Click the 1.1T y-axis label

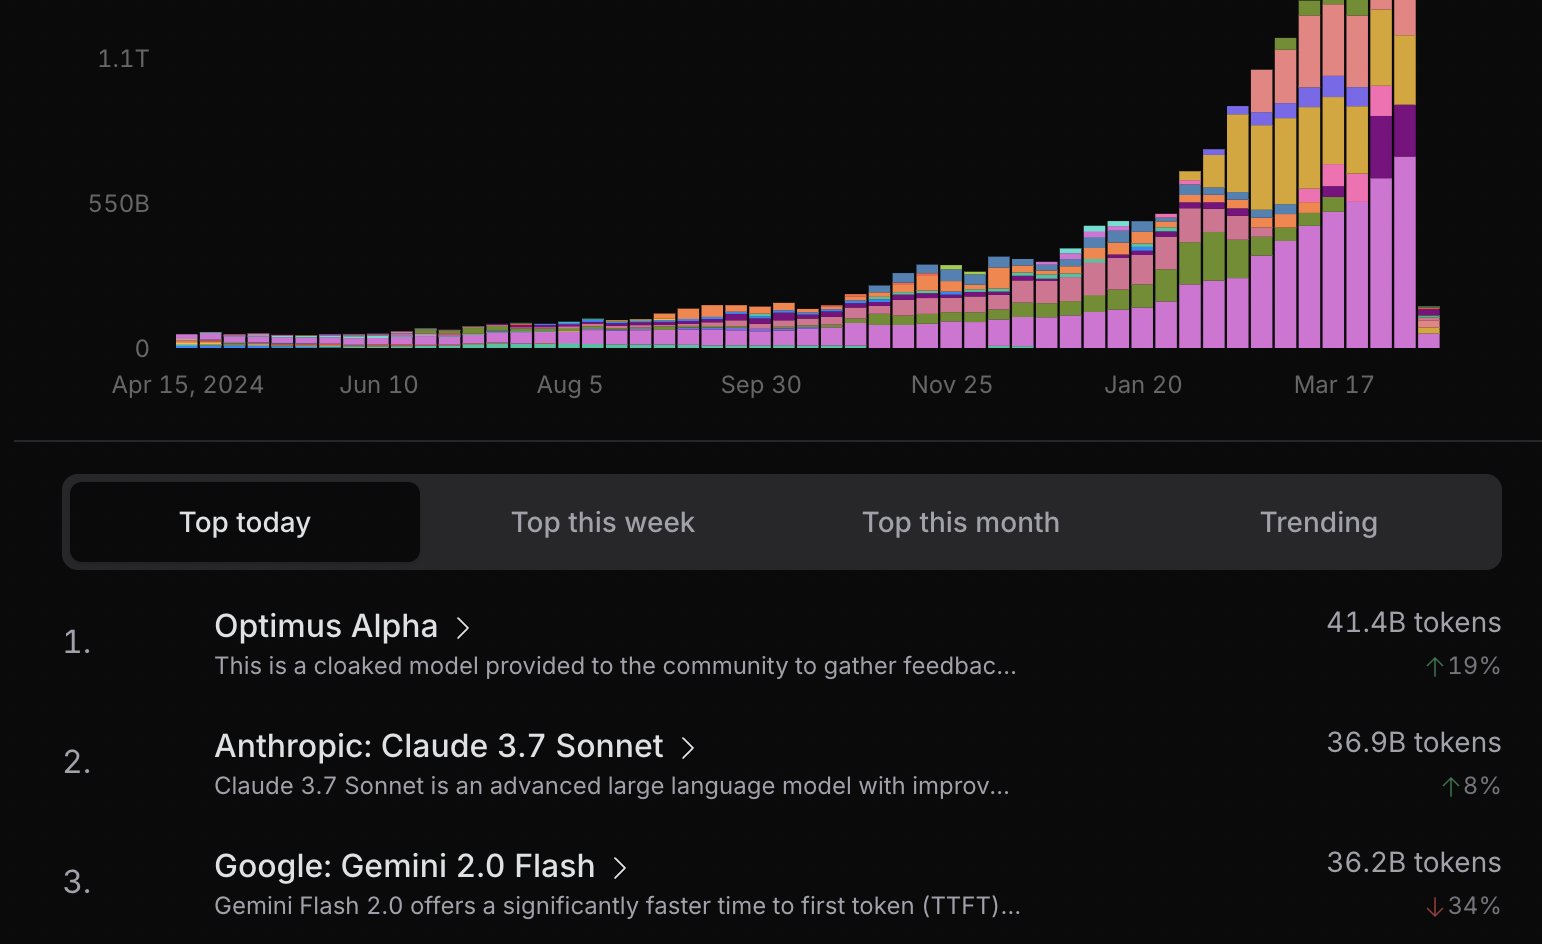124,59
